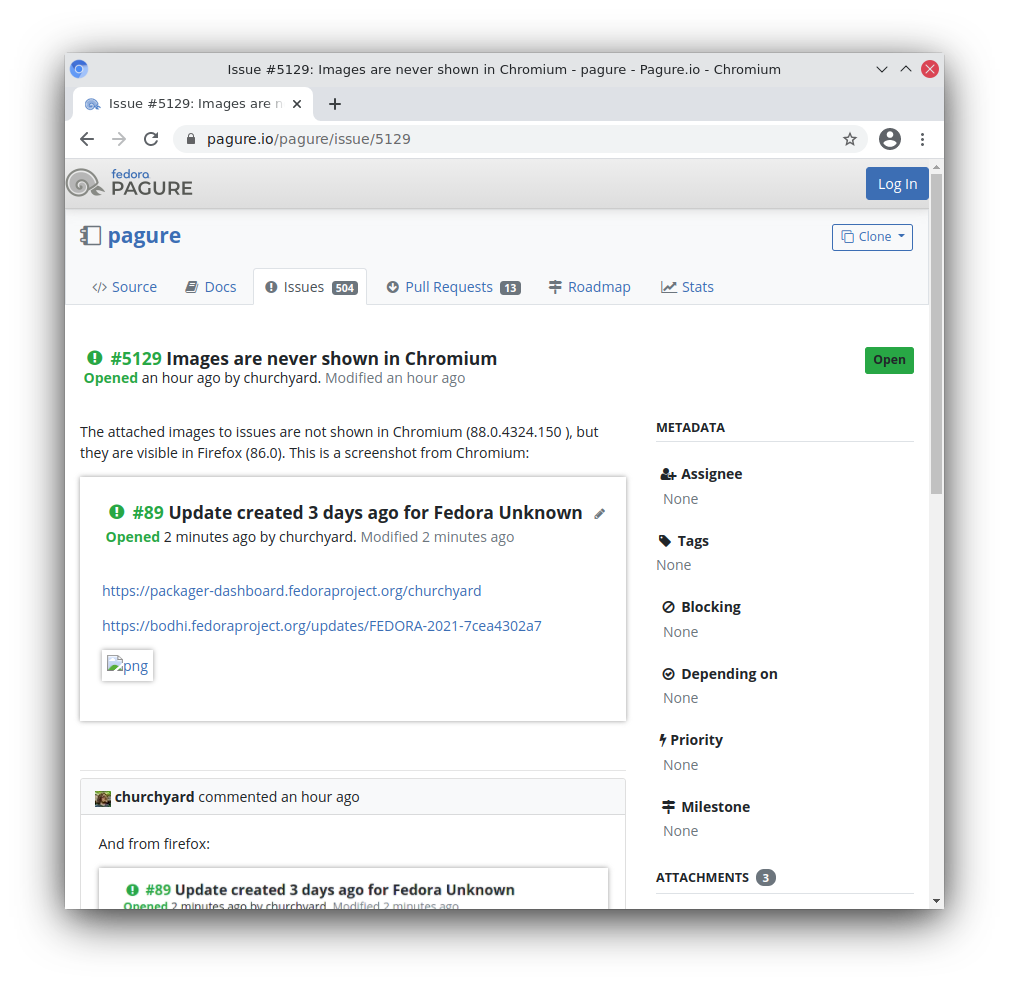Image resolution: width=1009 pixels, height=986 pixels.
Task: Open the Chromium three-dot menu
Action: point(922,139)
